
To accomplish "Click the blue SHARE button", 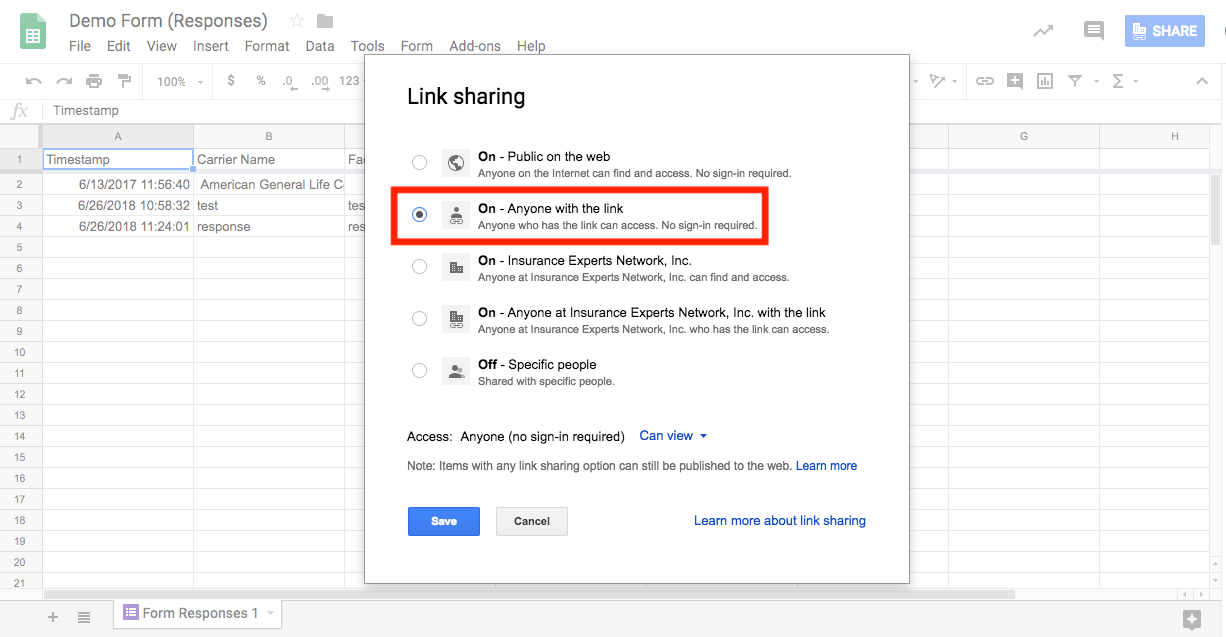I will (1164, 31).
